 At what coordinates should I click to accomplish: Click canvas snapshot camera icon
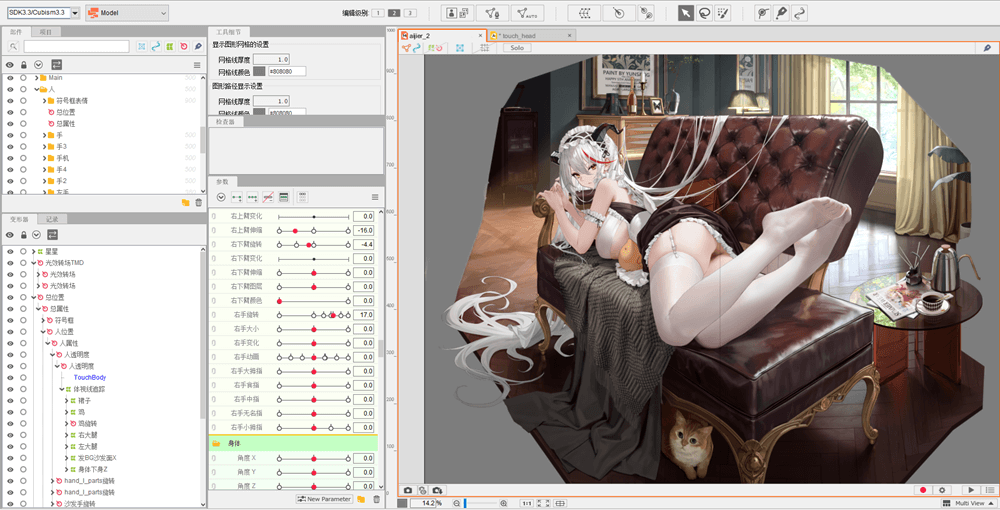pos(408,490)
